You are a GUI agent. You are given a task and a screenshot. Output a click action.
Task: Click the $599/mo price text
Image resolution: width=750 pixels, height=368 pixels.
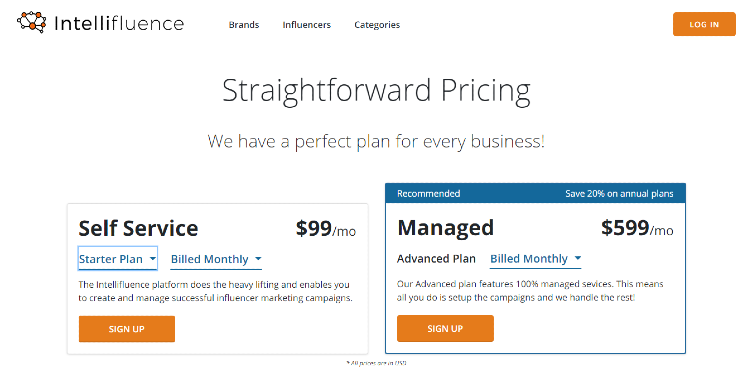point(637,228)
